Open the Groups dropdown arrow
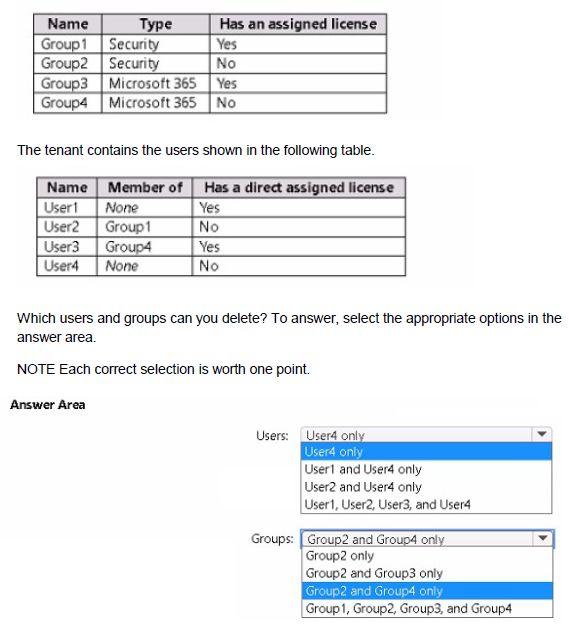Image resolution: width=569 pixels, height=635 pixels. click(x=542, y=538)
